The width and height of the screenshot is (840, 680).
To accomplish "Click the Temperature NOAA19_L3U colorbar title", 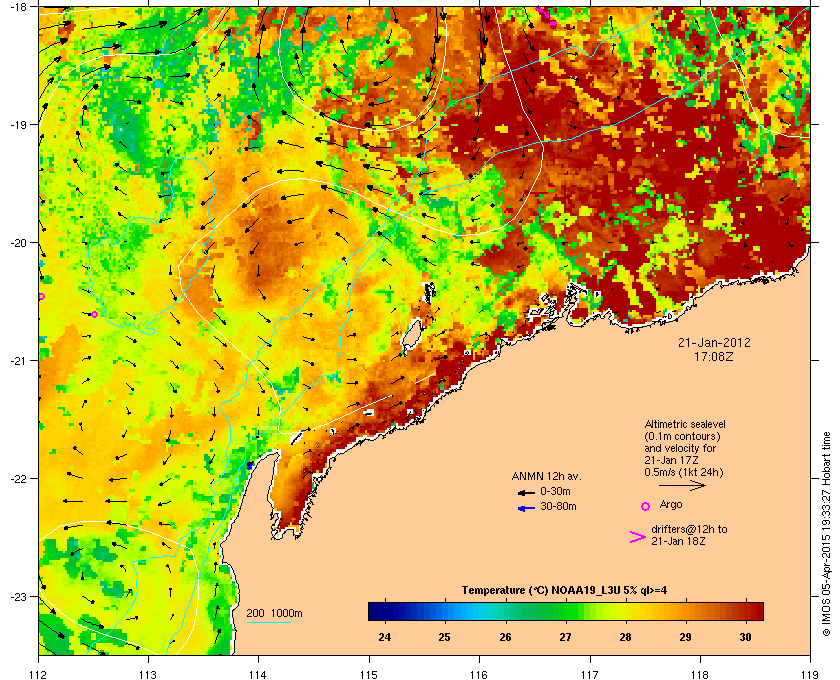I will [564, 591].
